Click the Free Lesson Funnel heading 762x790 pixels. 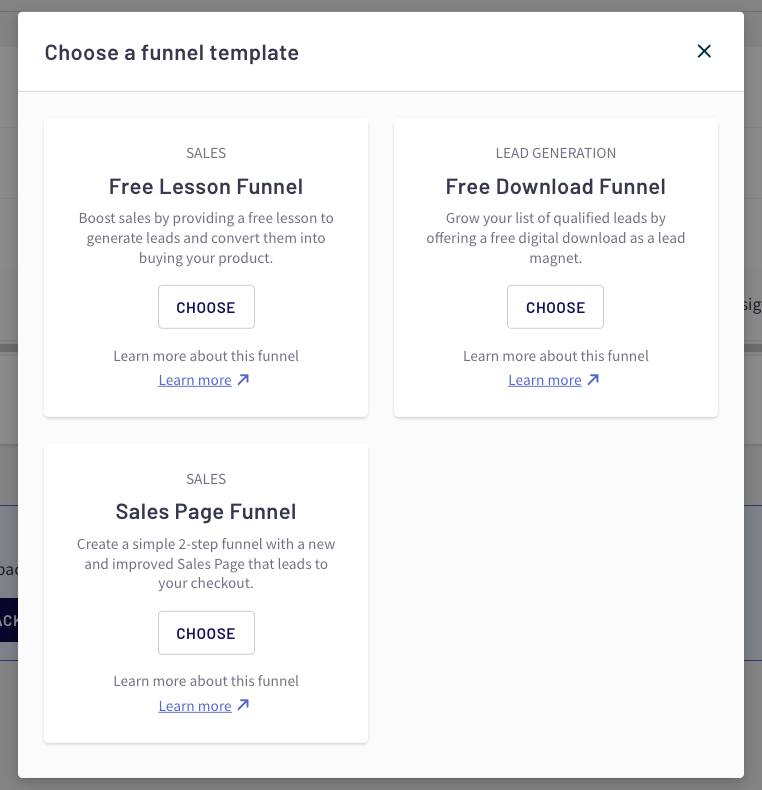206,187
